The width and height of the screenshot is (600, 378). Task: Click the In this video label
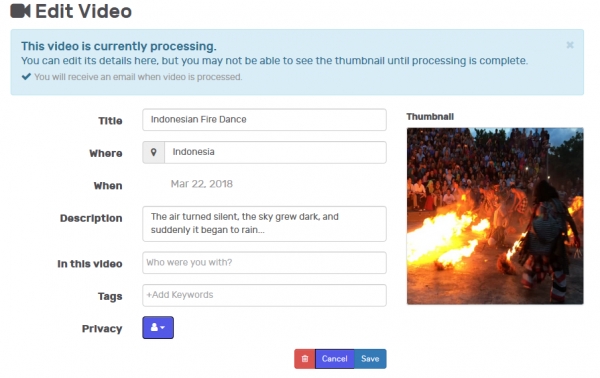pos(90,264)
